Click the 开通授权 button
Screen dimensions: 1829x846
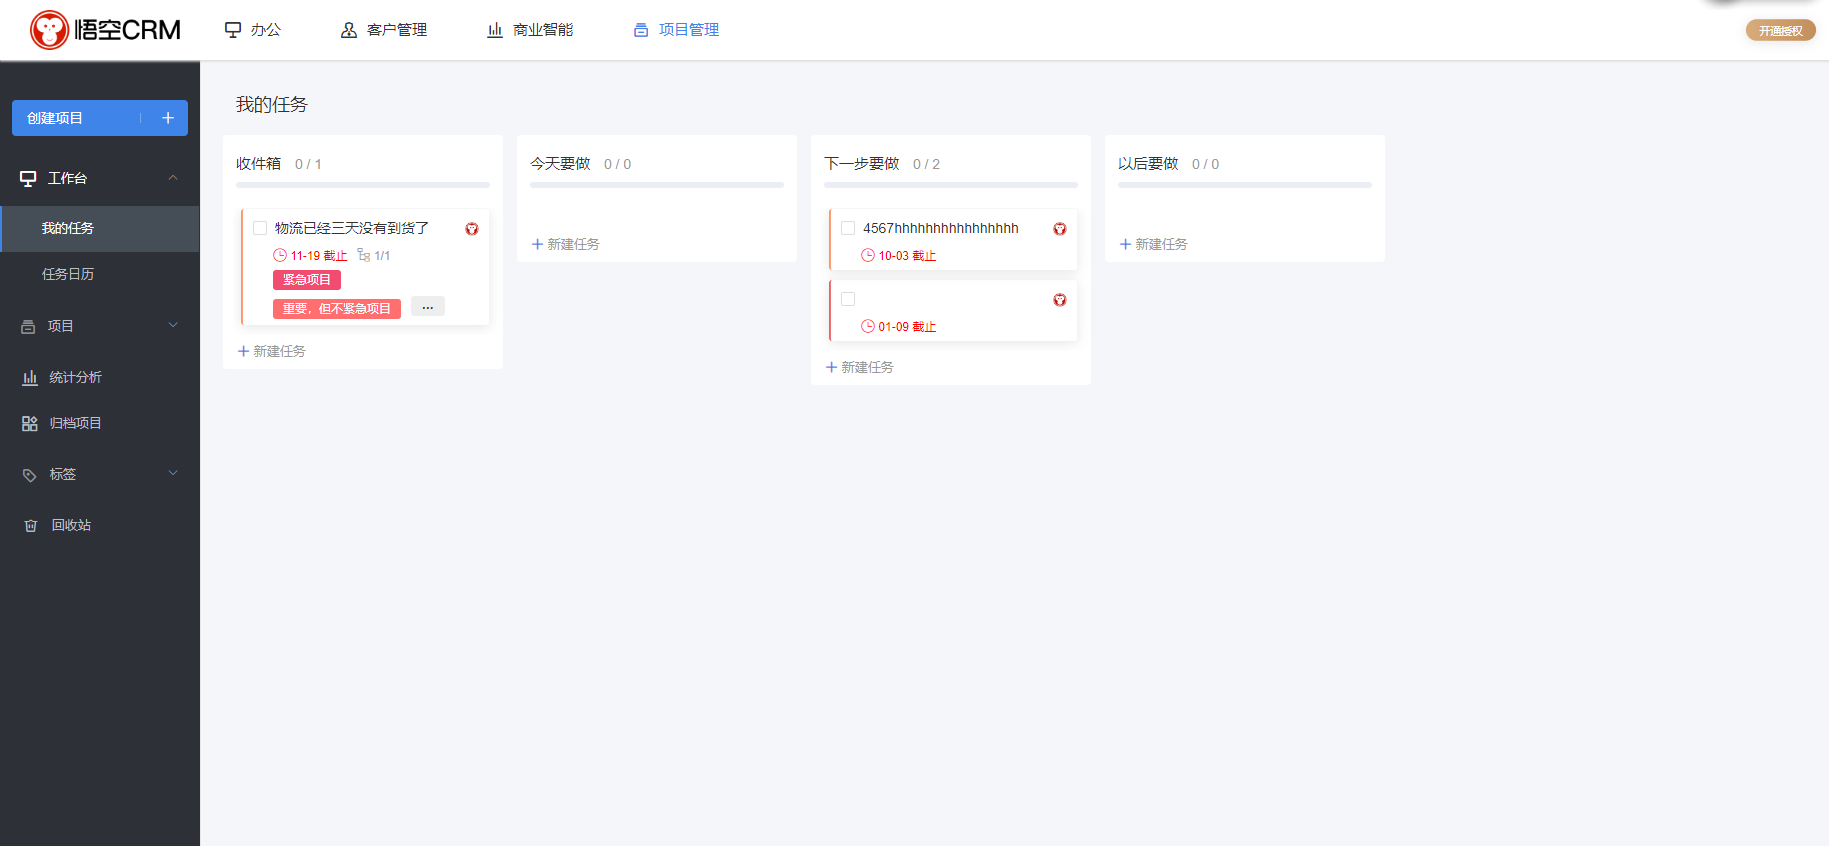1780,31
